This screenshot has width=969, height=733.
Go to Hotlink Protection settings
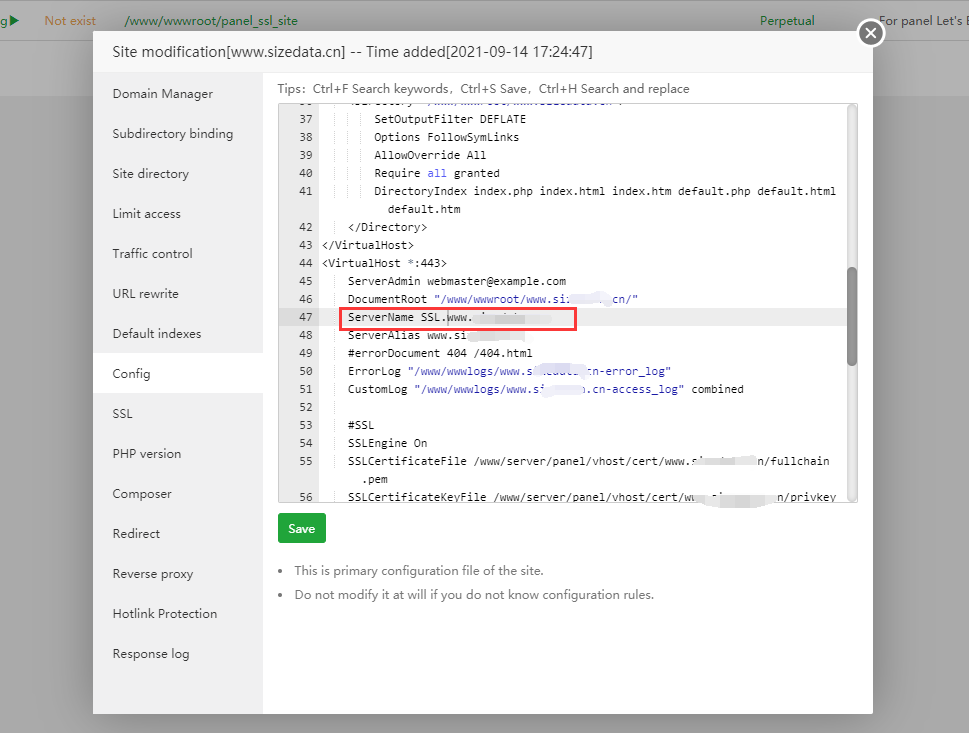click(x=164, y=614)
